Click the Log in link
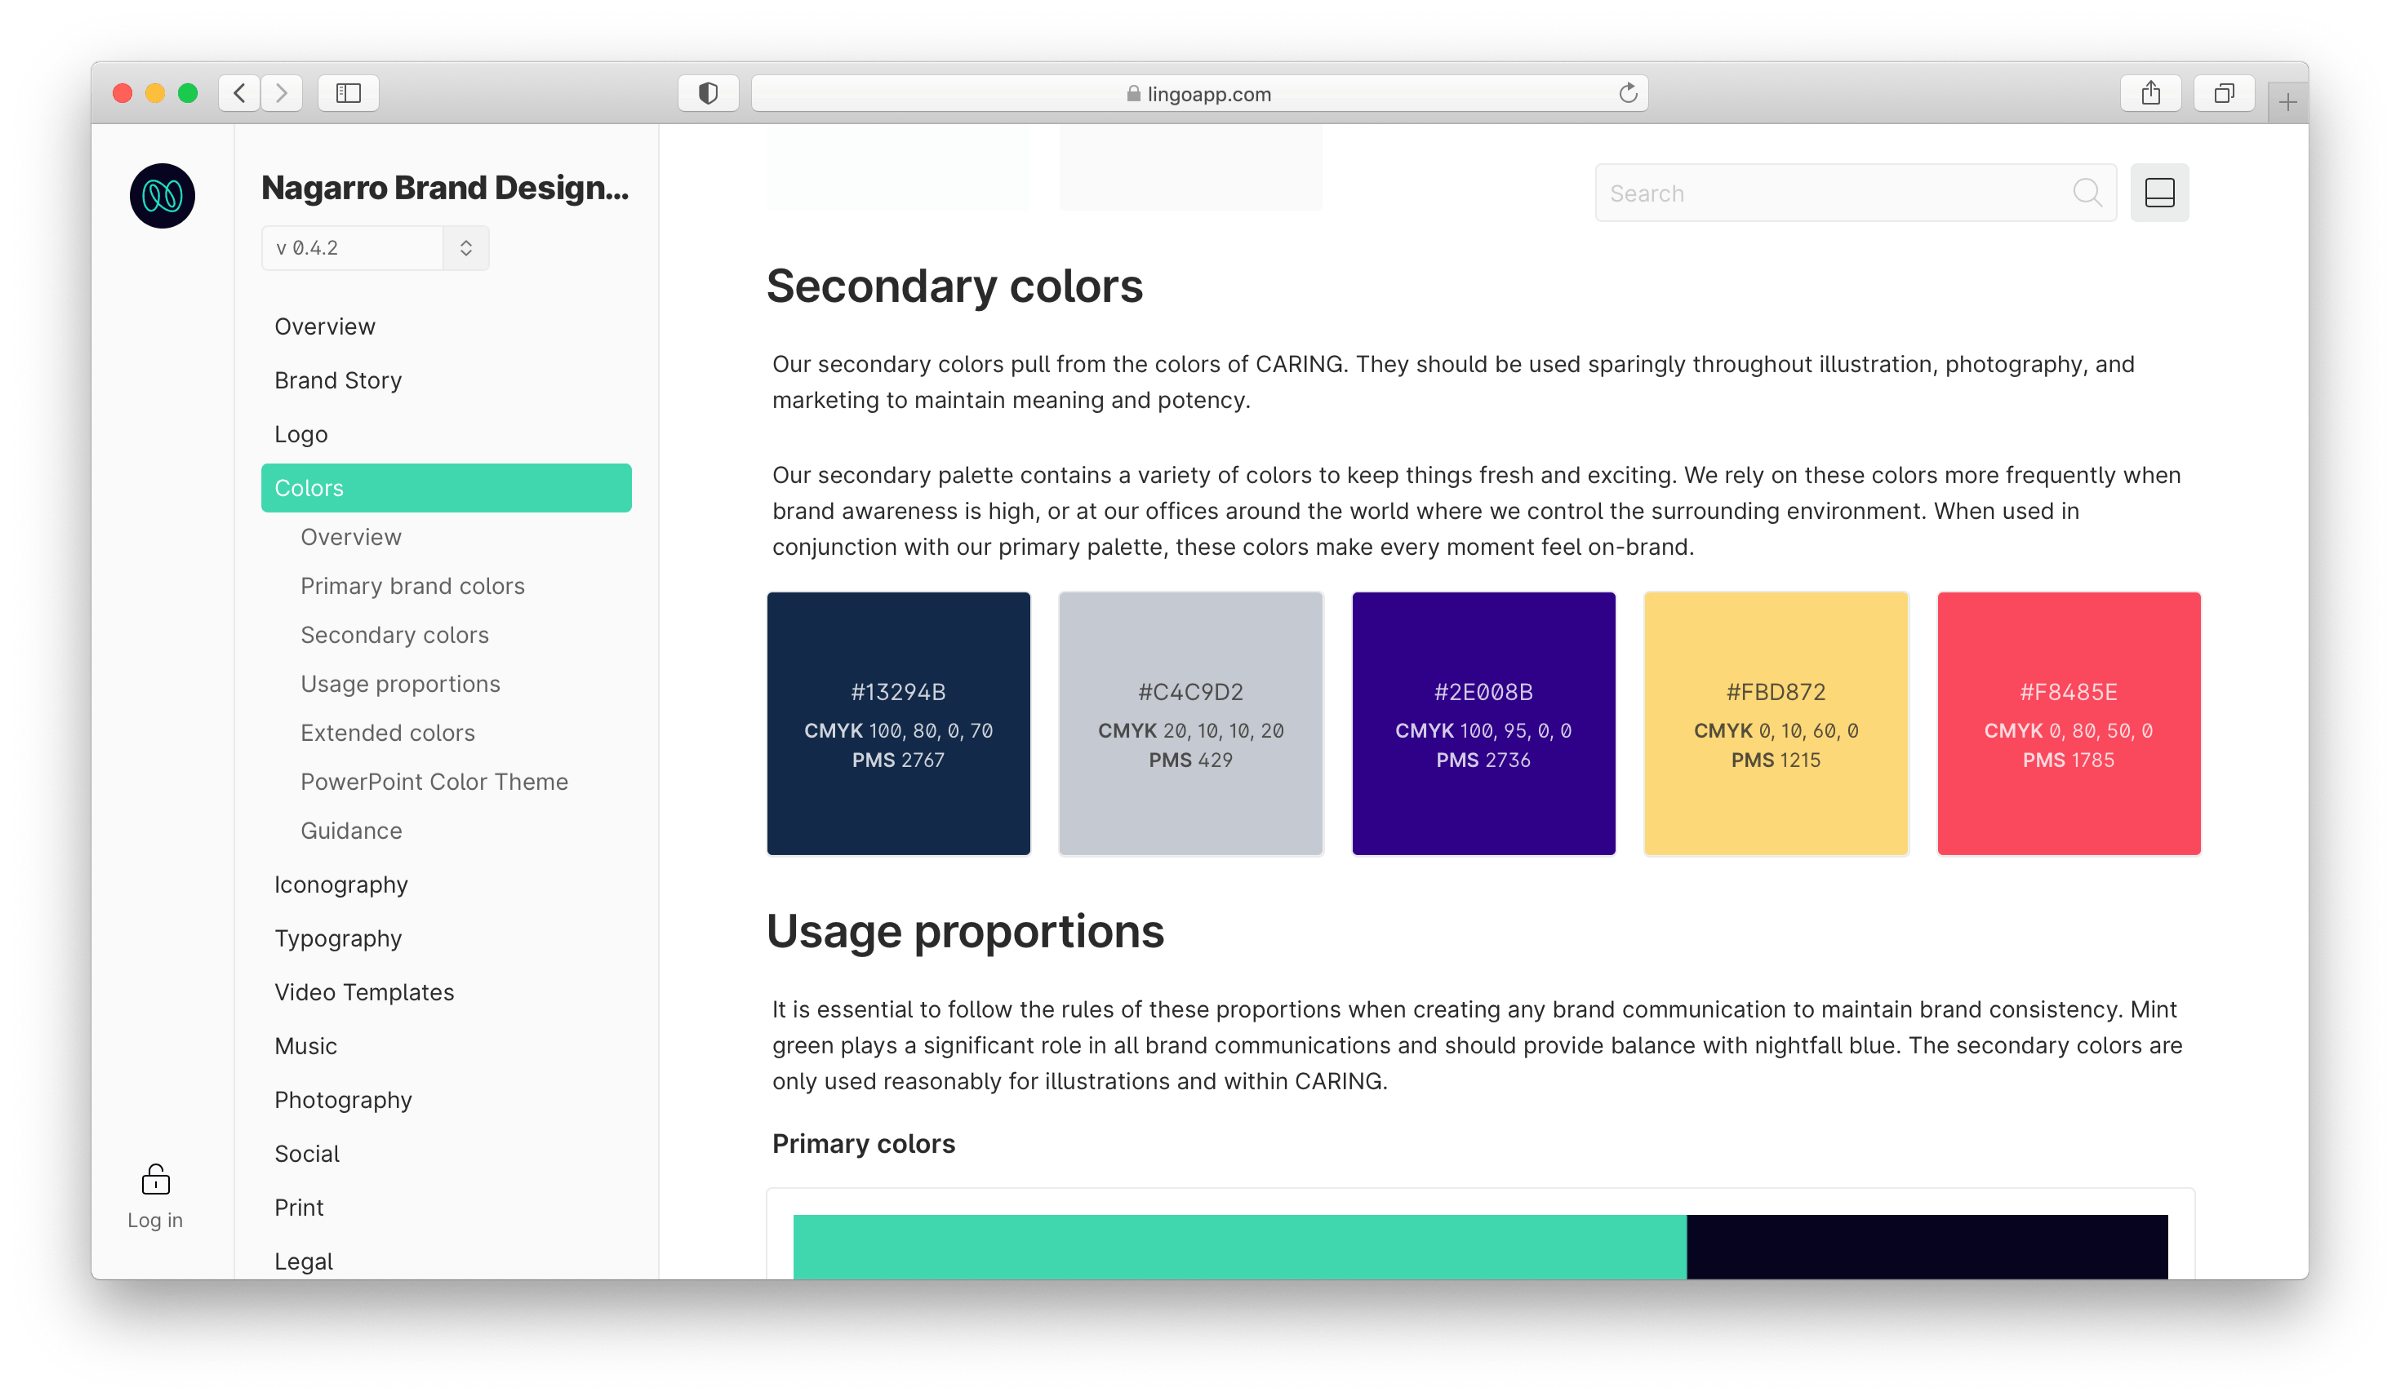The image size is (2400, 1400). tap(155, 1219)
